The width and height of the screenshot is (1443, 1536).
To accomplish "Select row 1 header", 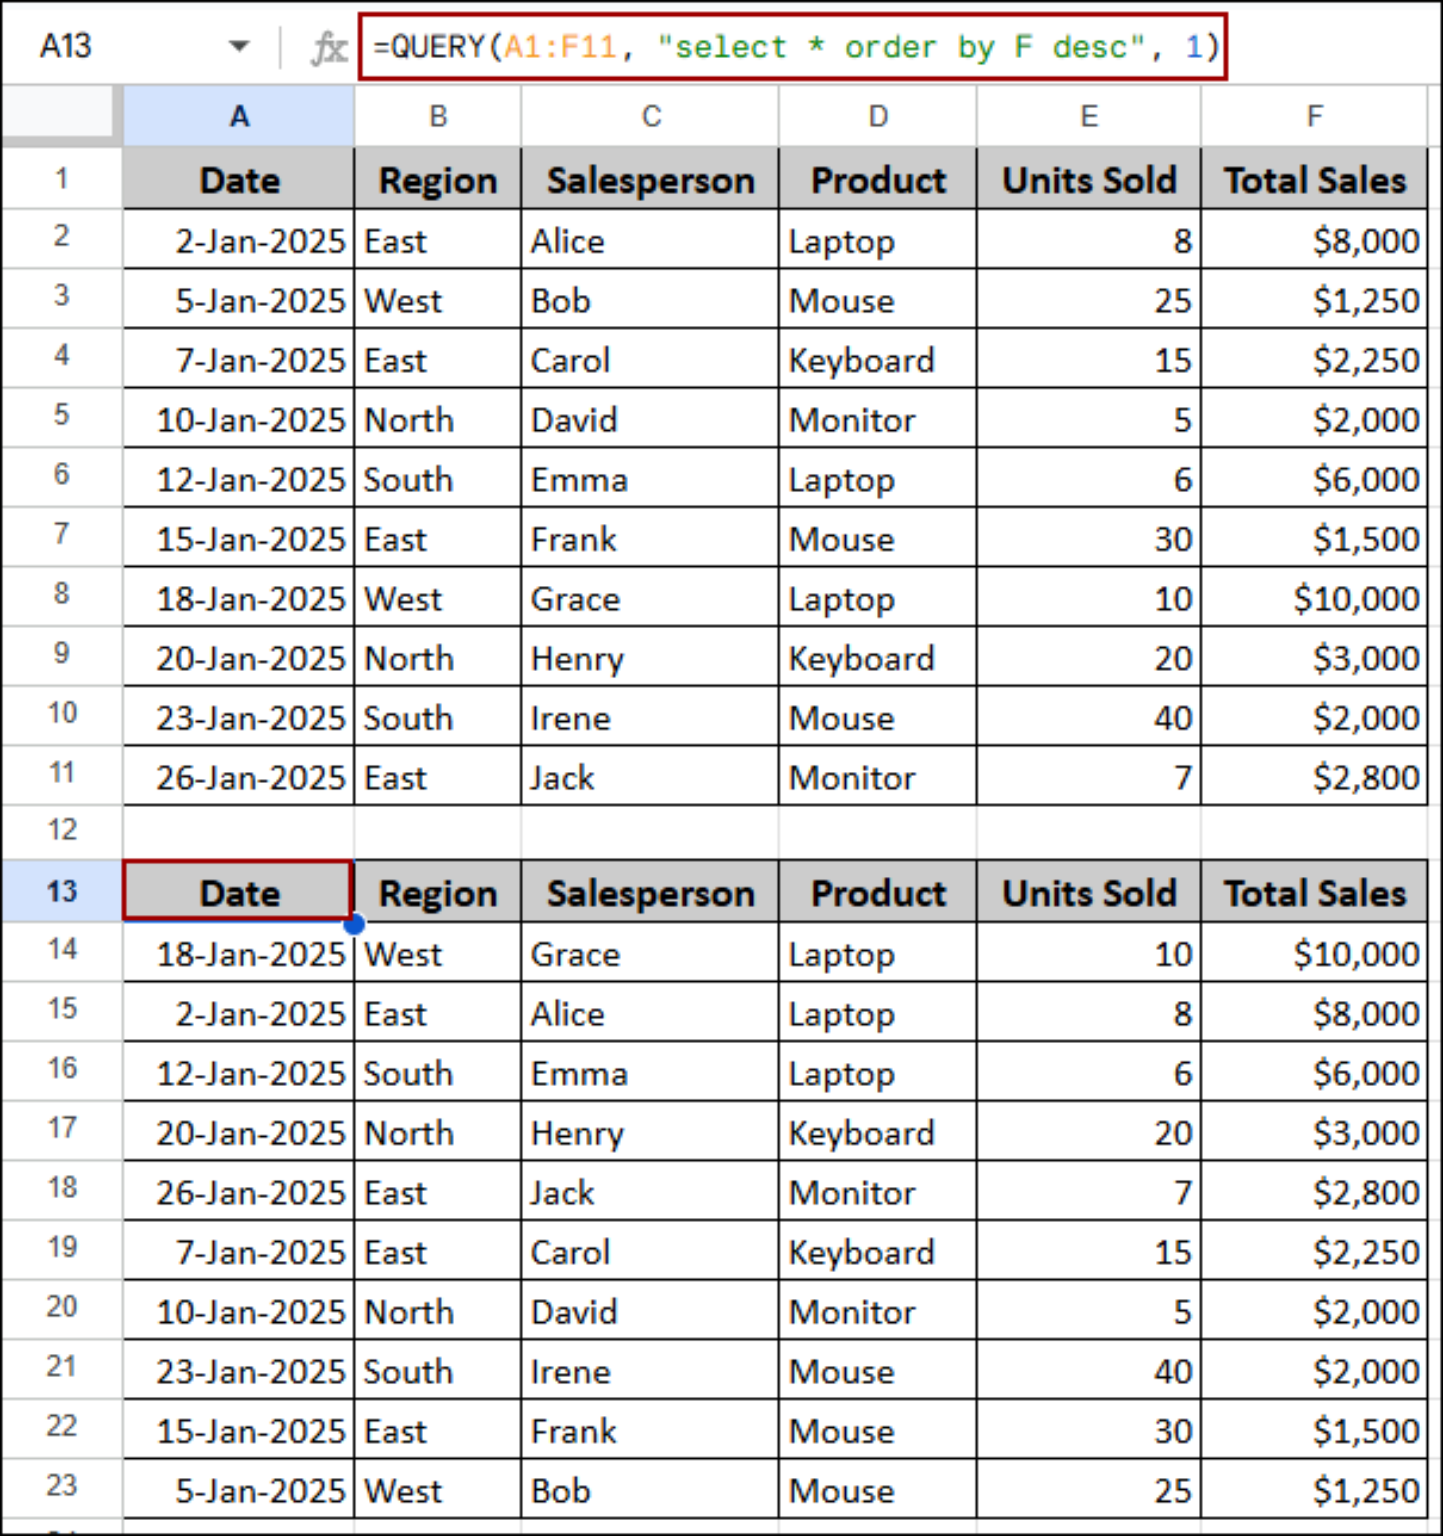I will point(62,179).
